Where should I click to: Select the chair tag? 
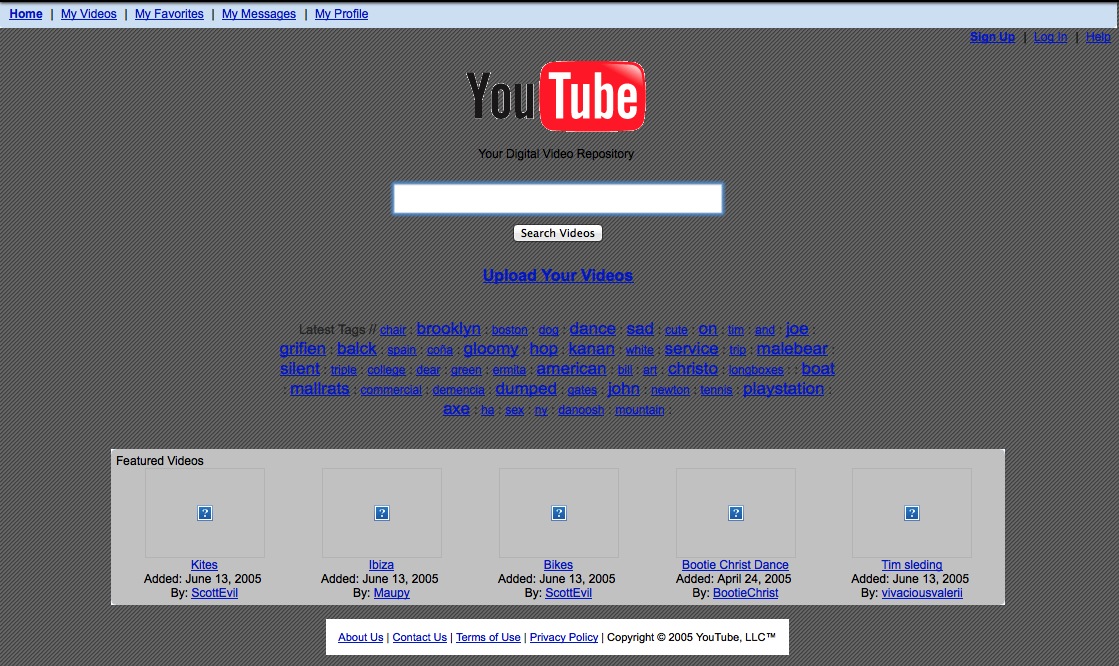393,330
